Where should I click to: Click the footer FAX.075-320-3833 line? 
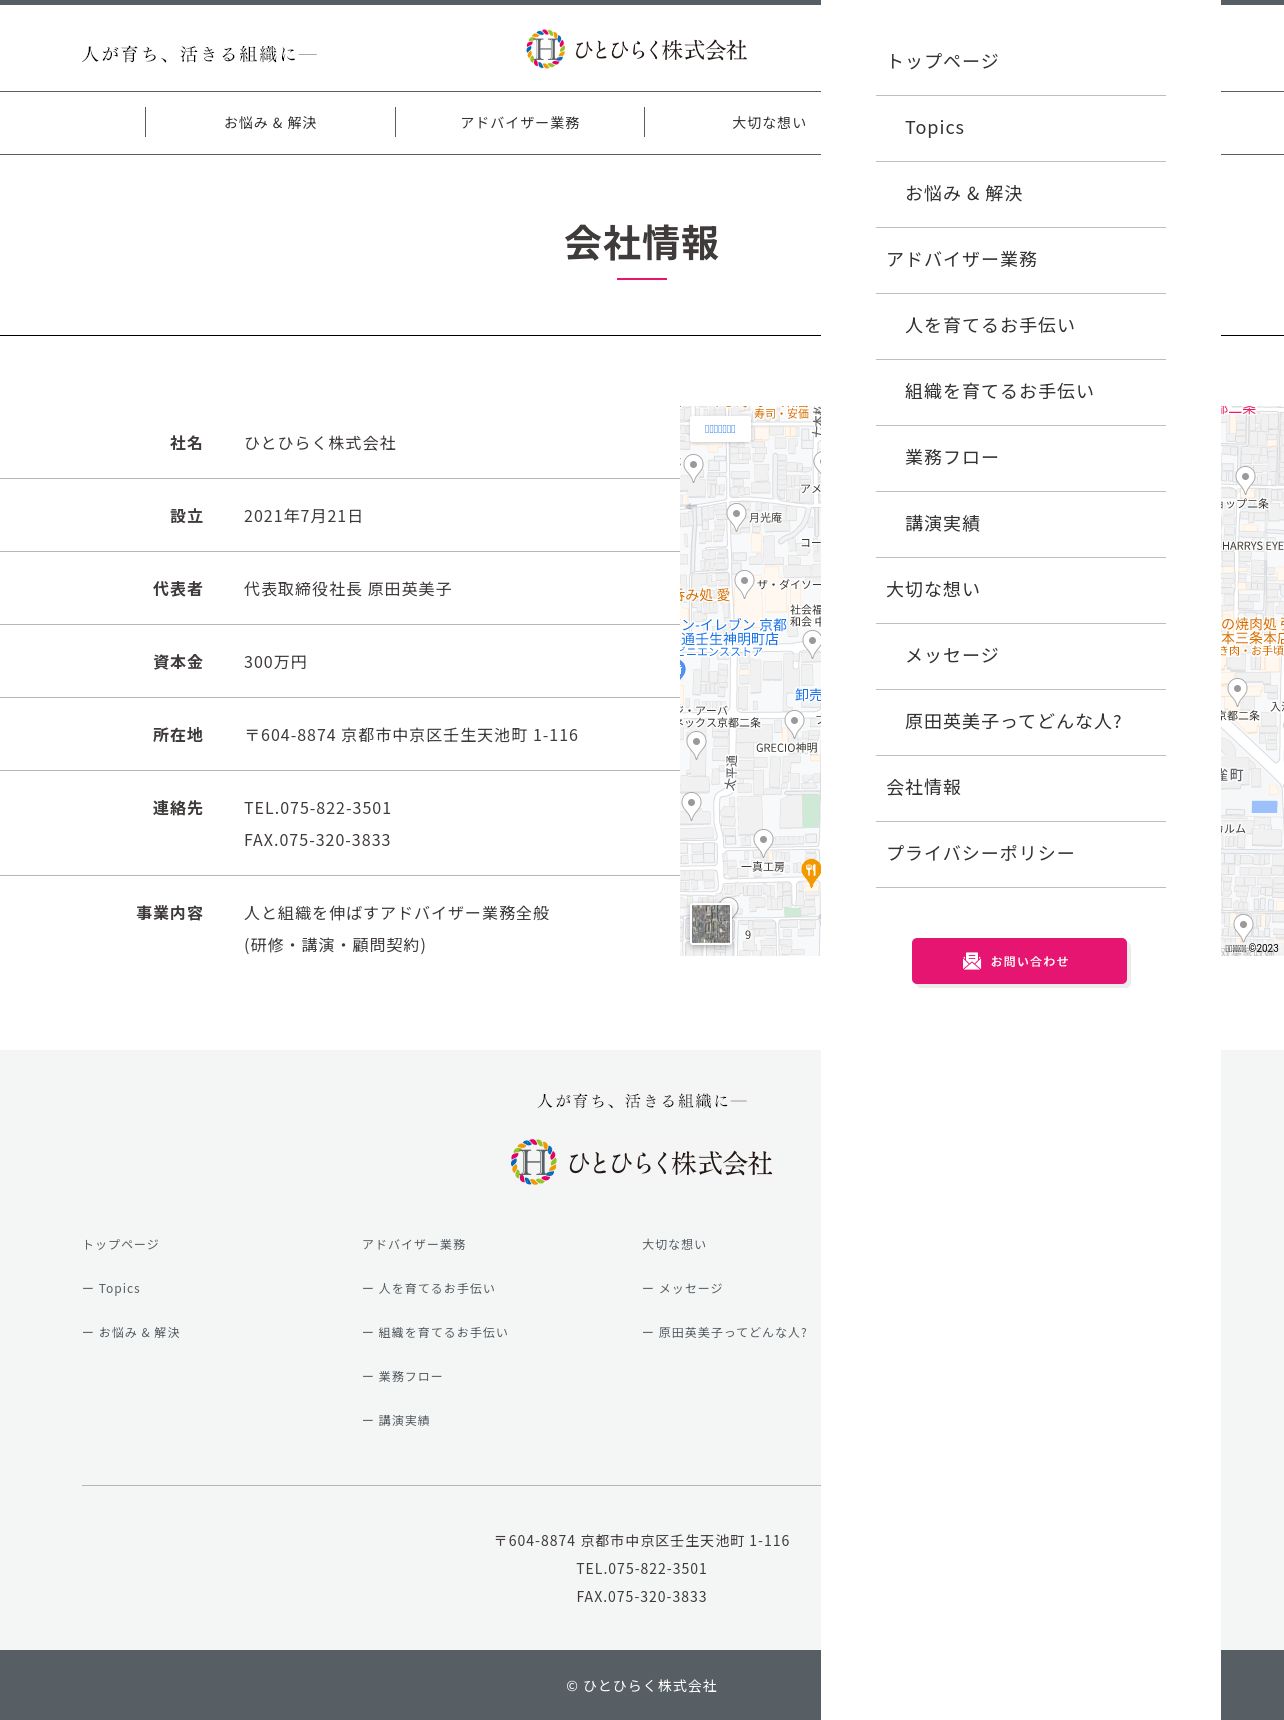pos(642,1596)
